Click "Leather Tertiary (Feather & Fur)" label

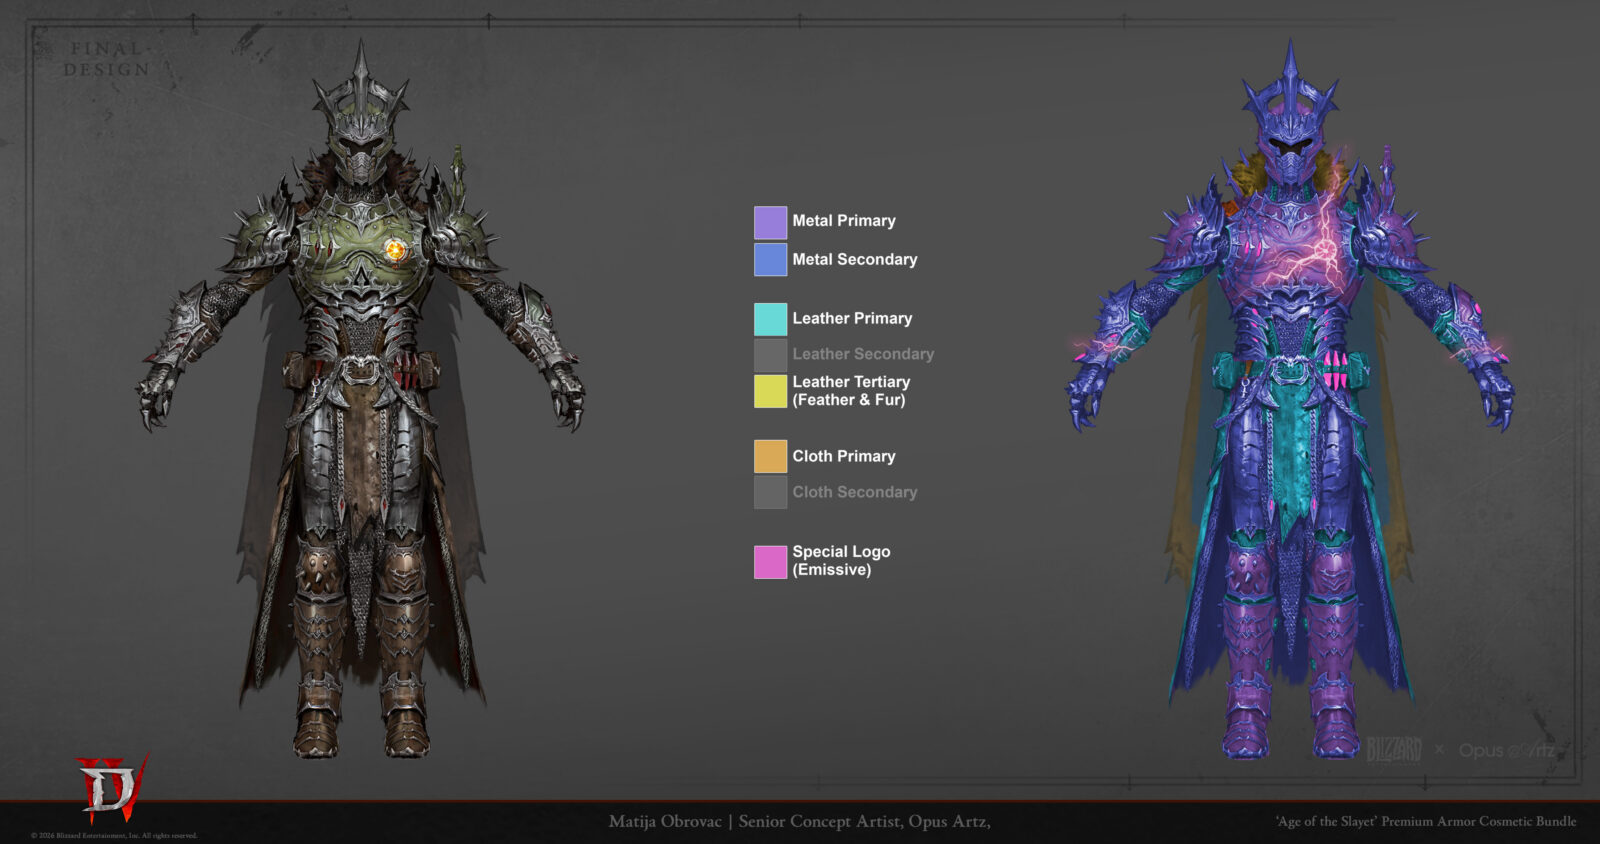point(851,391)
